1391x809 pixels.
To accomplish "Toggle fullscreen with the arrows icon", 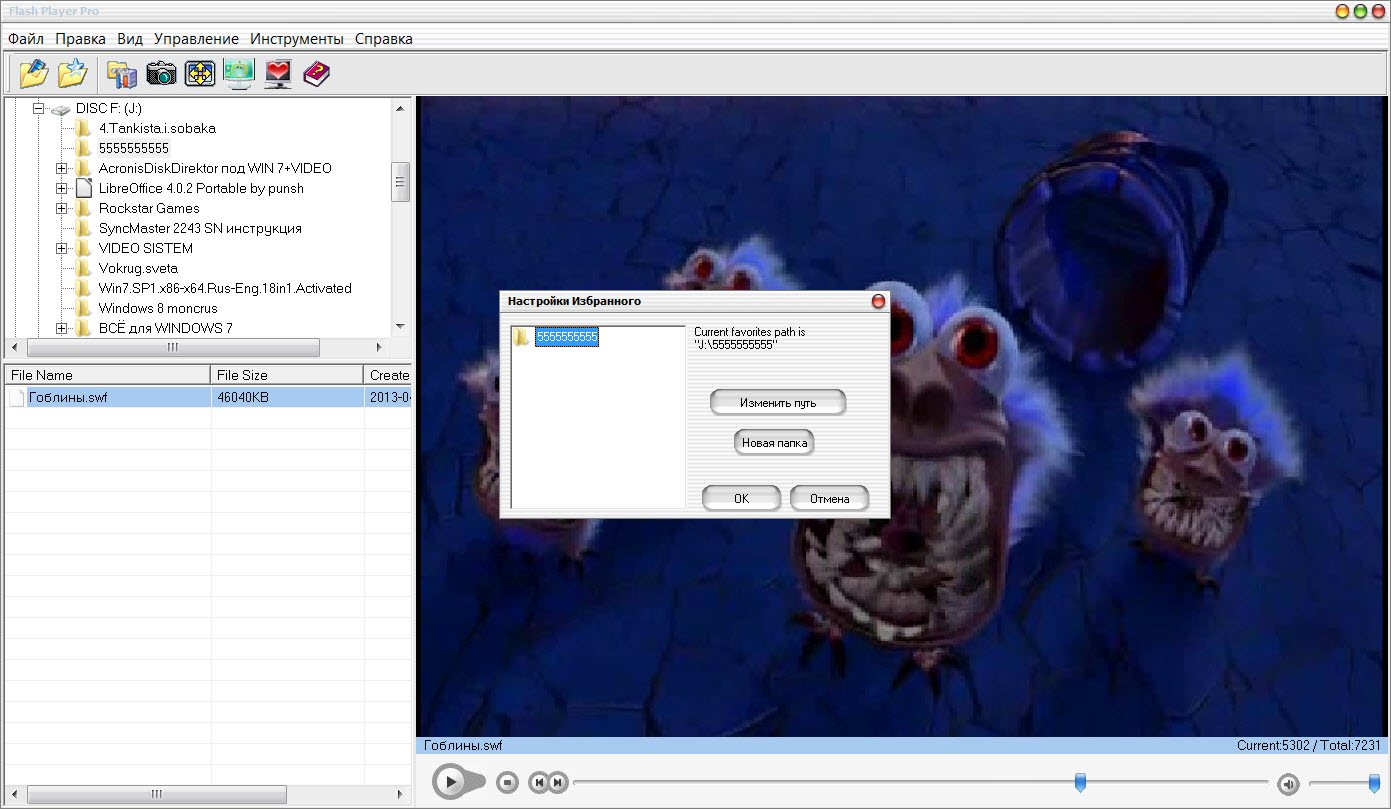I will point(200,73).
